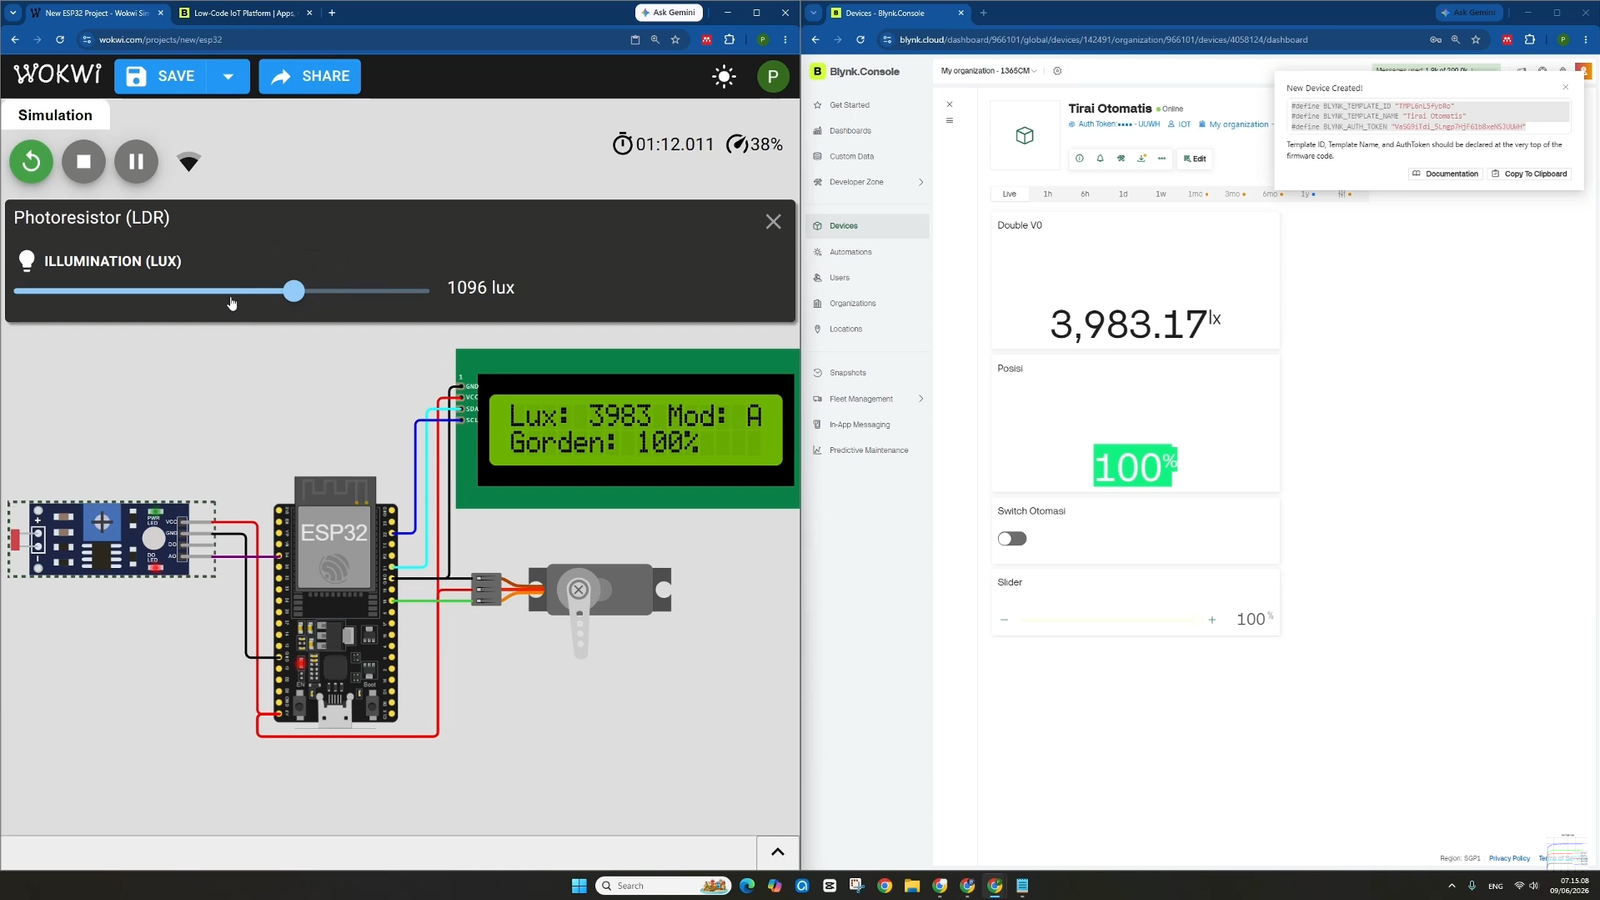Select the Live time range tab
The width and height of the screenshot is (1600, 900).
[x=1009, y=194]
